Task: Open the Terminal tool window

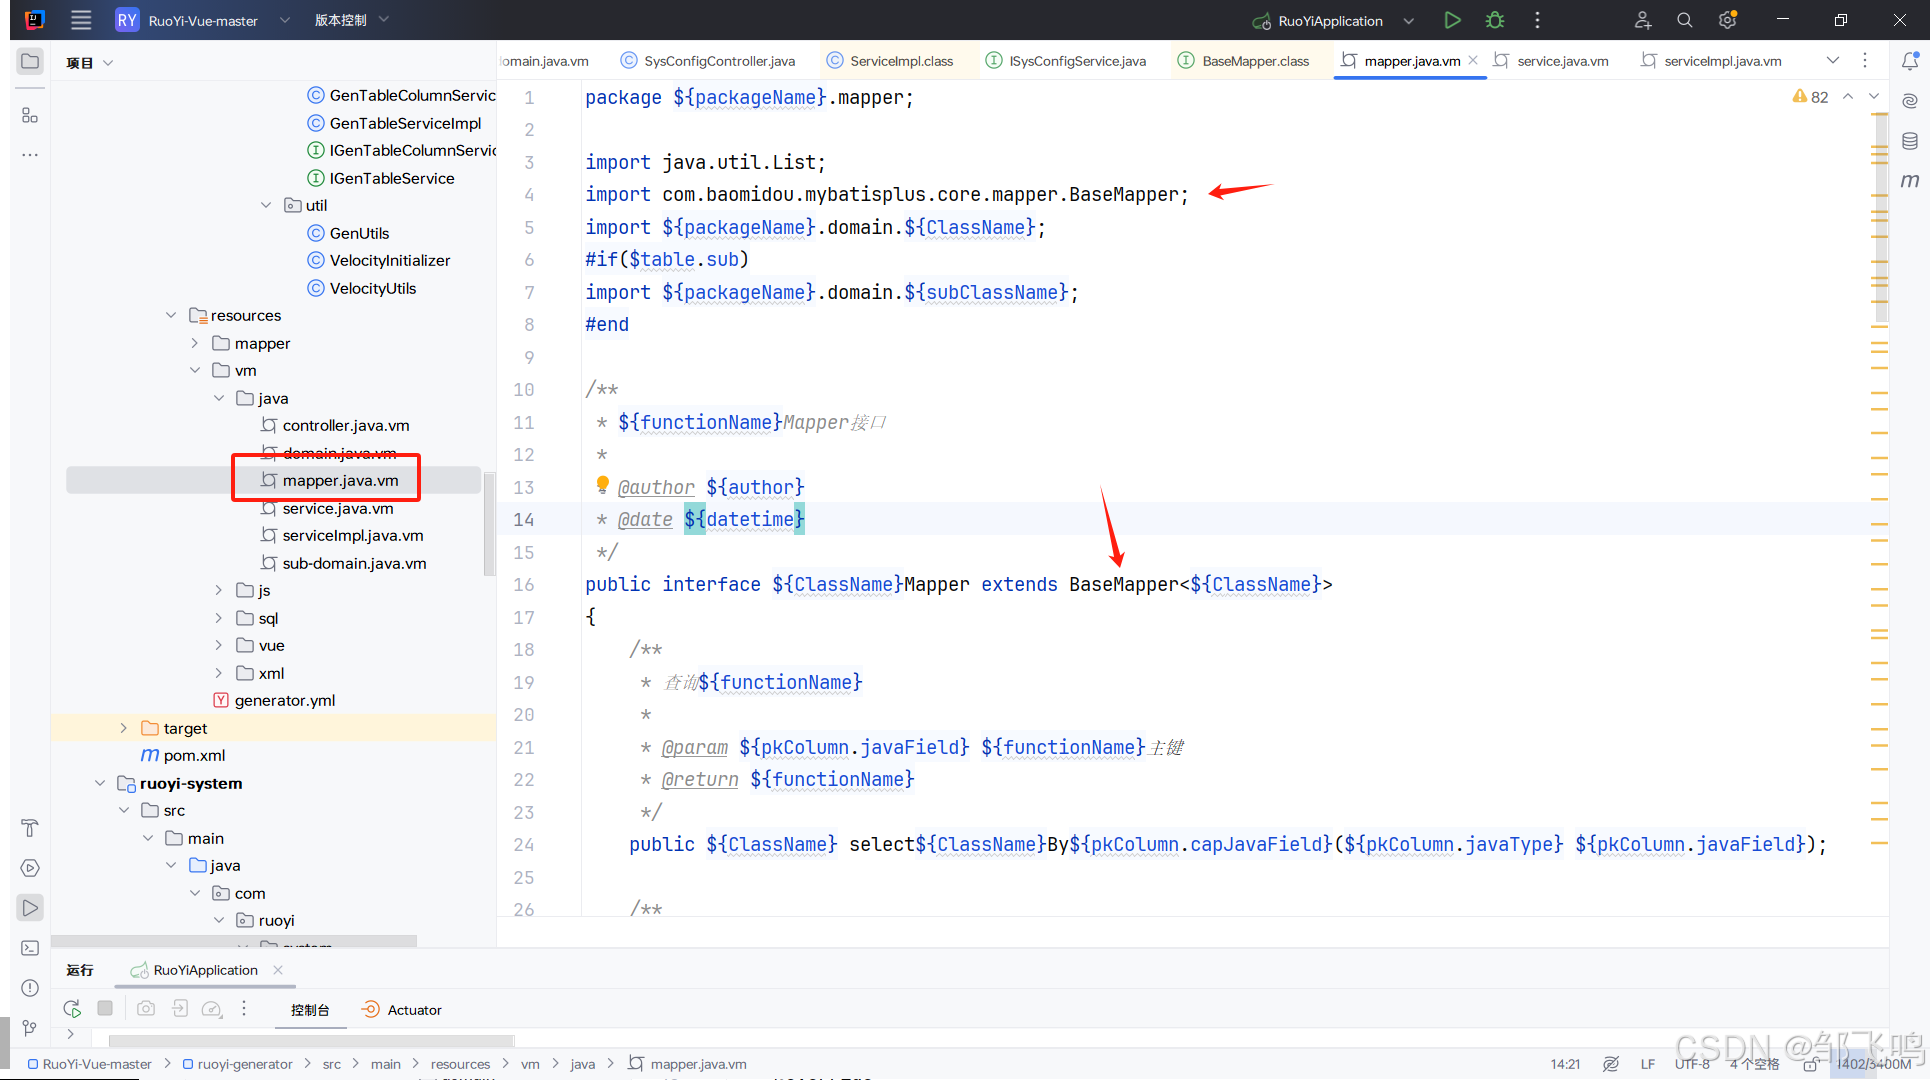Action: [x=30, y=948]
